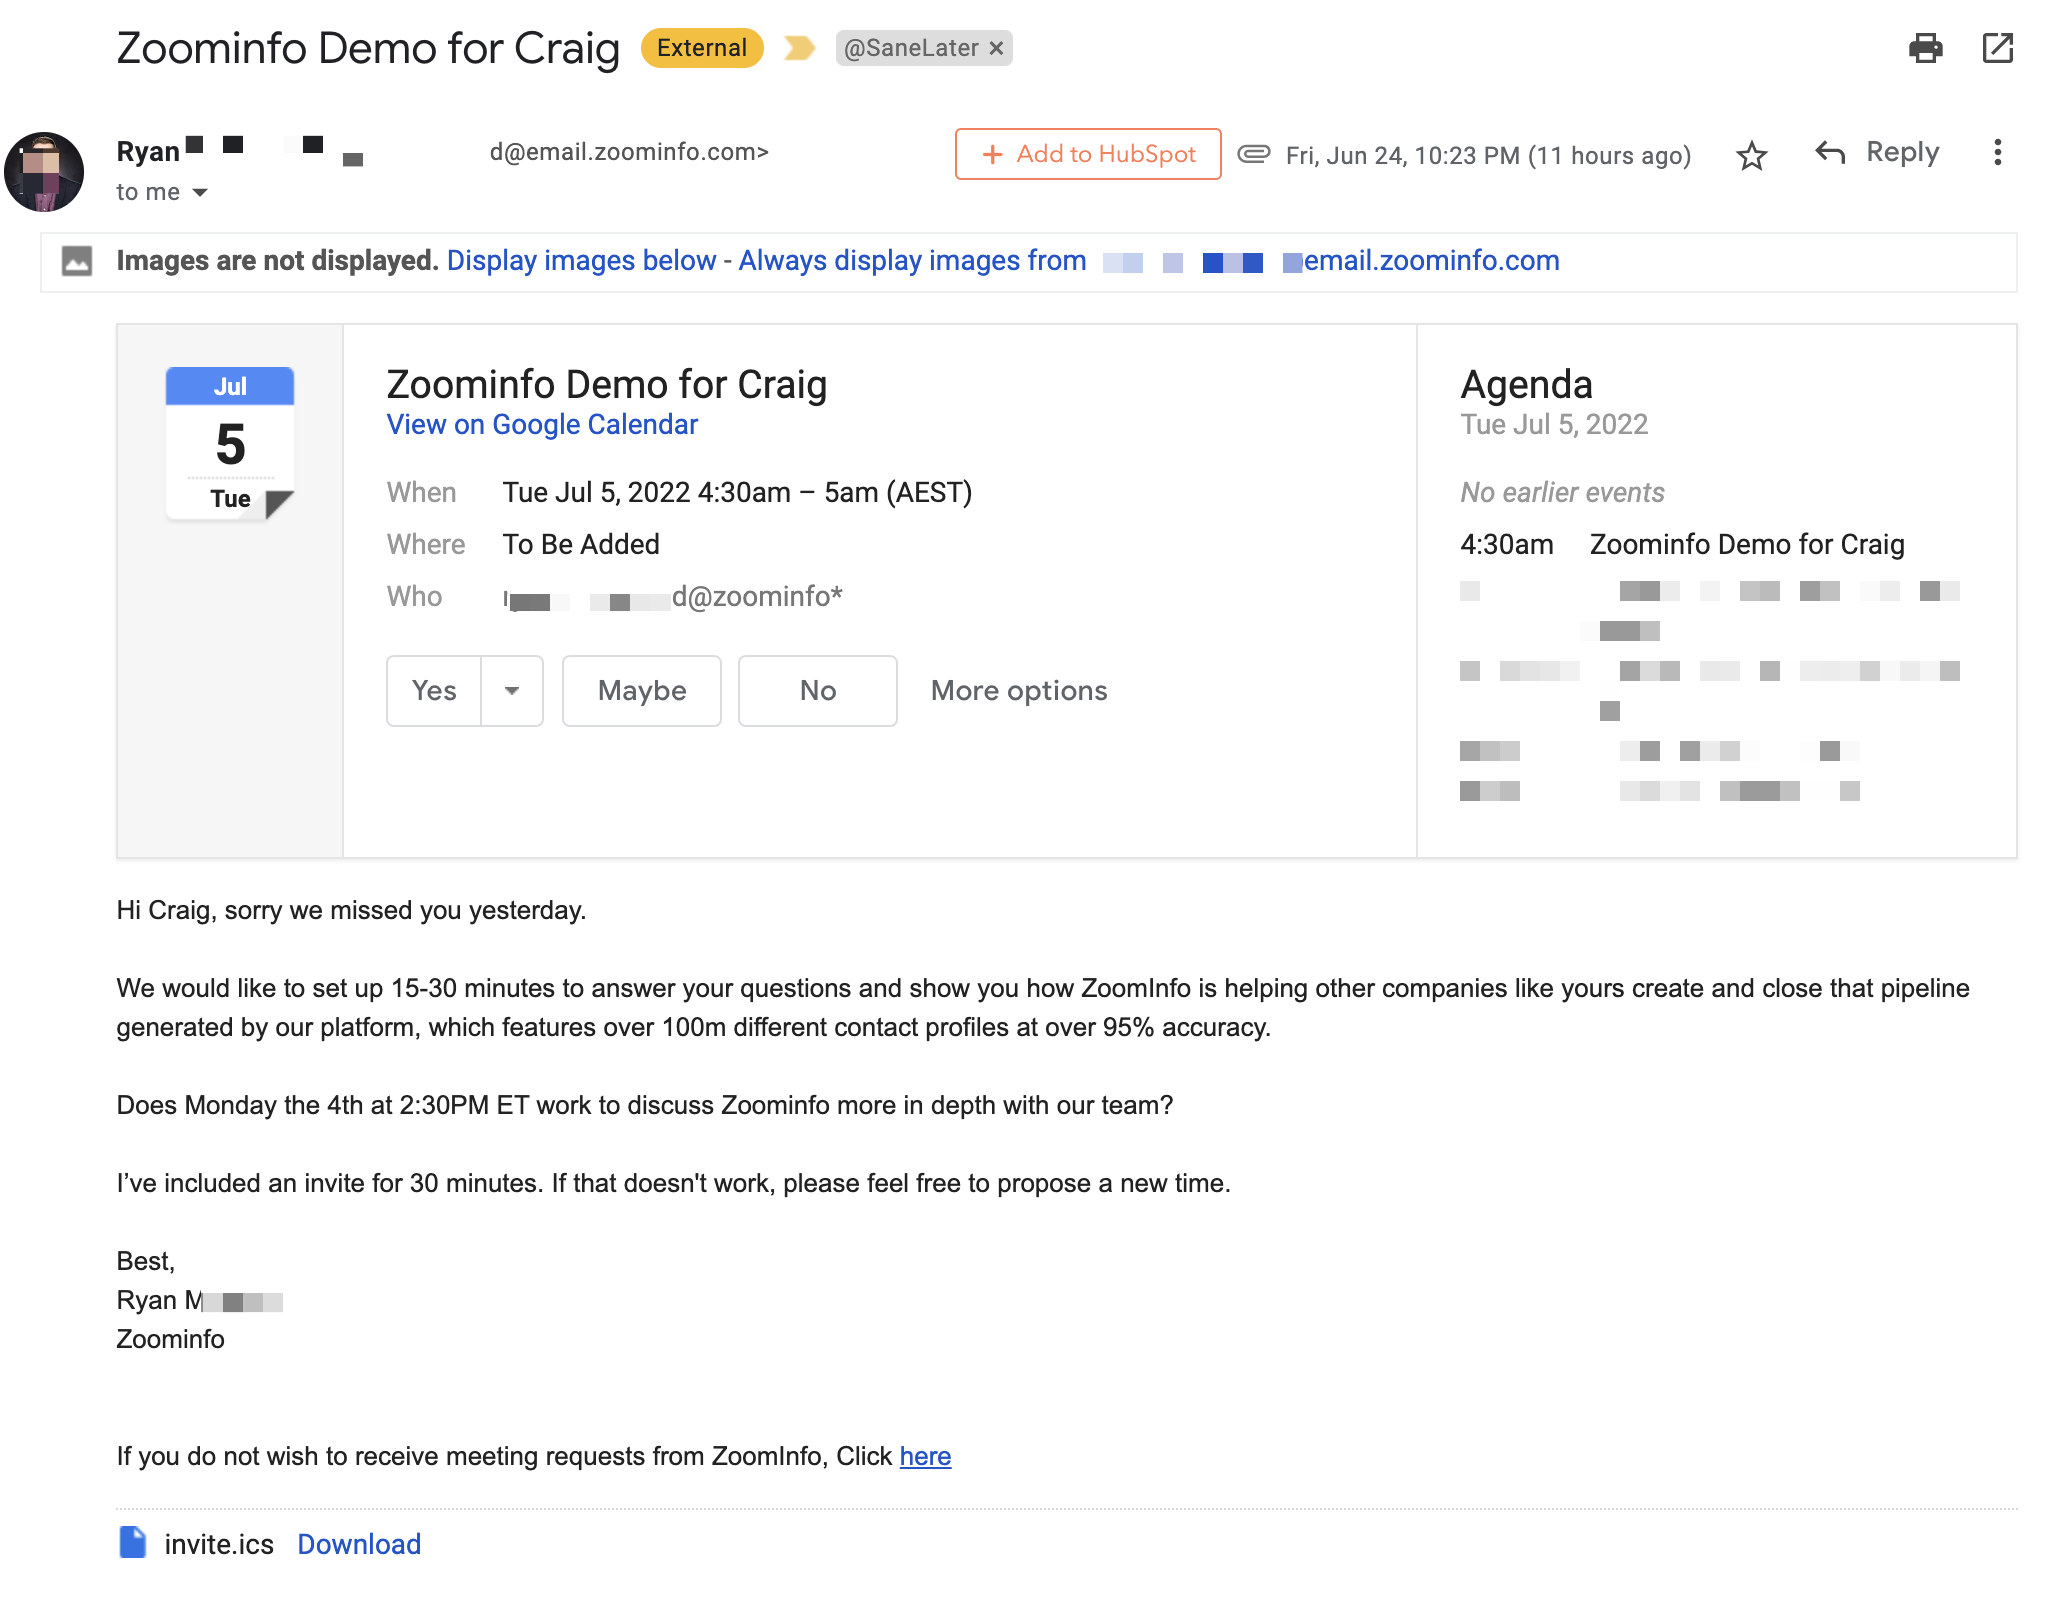Print this email with the printer icon
This screenshot has width=2066, height=1624.
click(x=1925, y=48)
